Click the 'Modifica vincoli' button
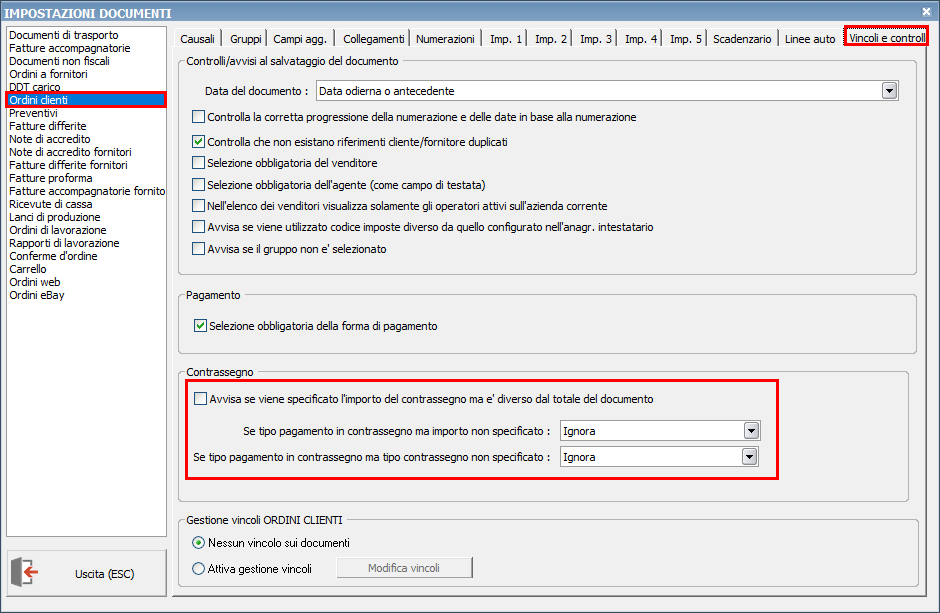The height and width of the screenshot is (613, 940). tap(404, 568)
